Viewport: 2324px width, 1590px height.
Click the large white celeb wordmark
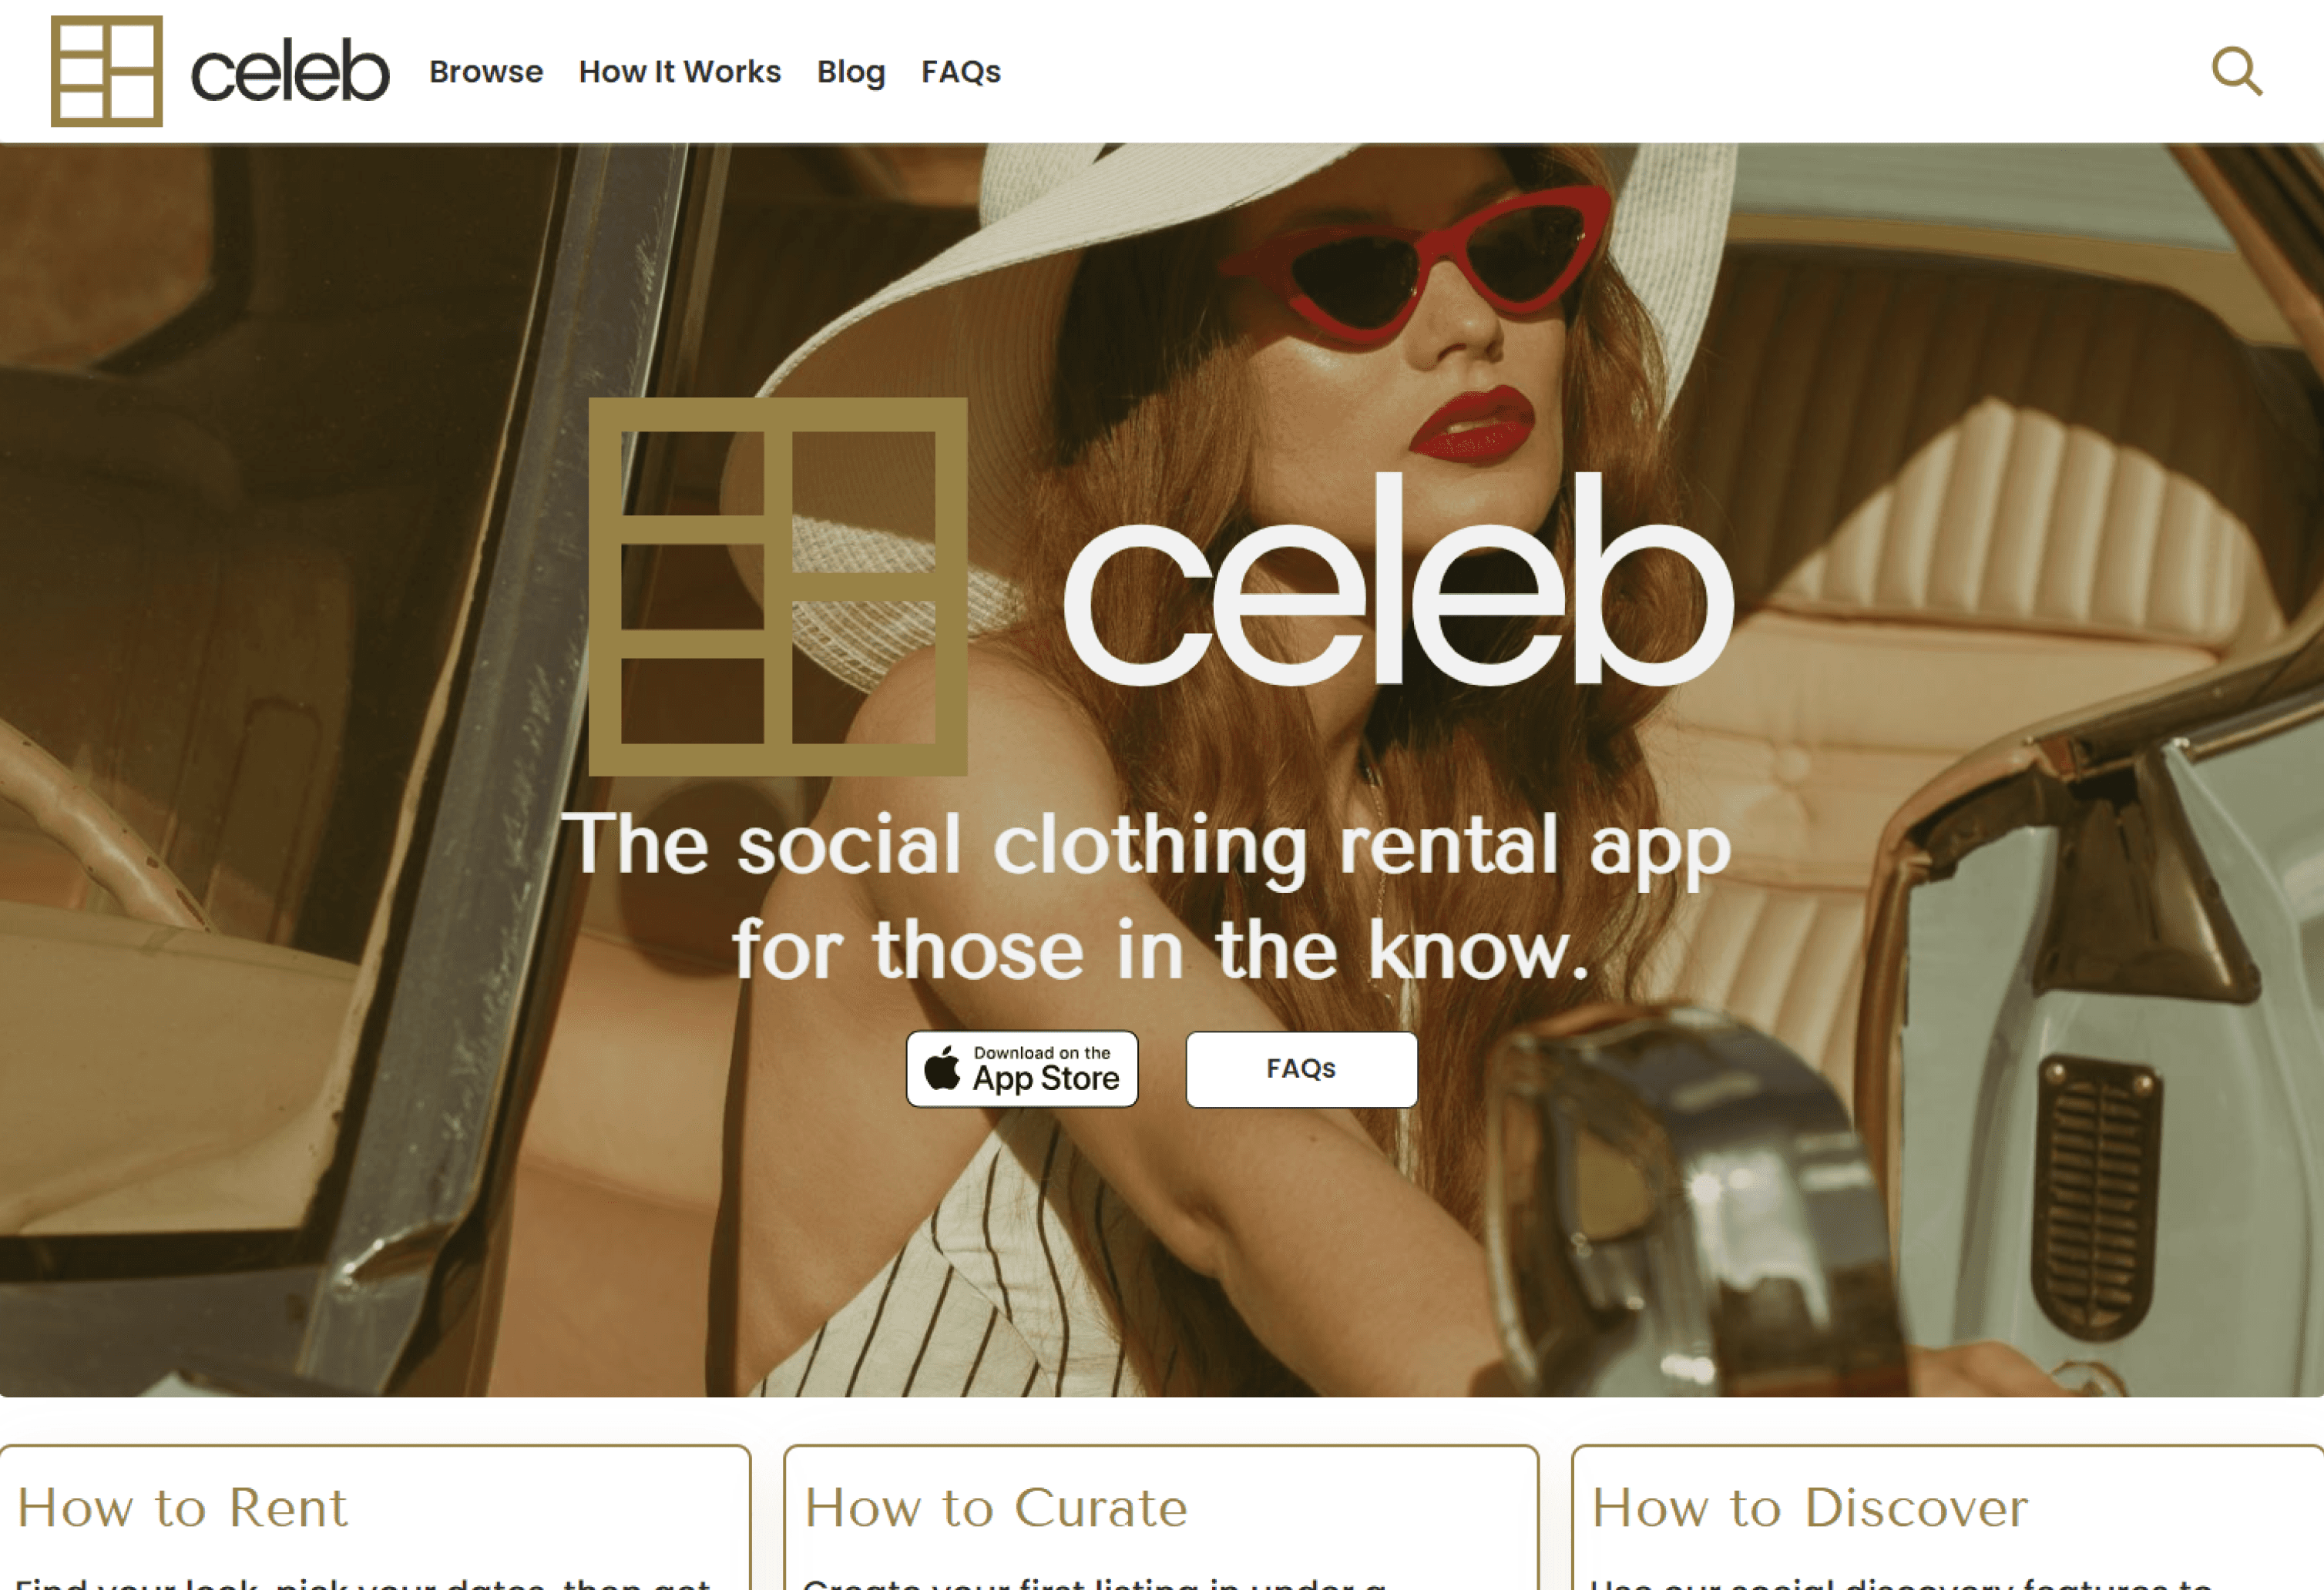click(x=1398, y=580)
